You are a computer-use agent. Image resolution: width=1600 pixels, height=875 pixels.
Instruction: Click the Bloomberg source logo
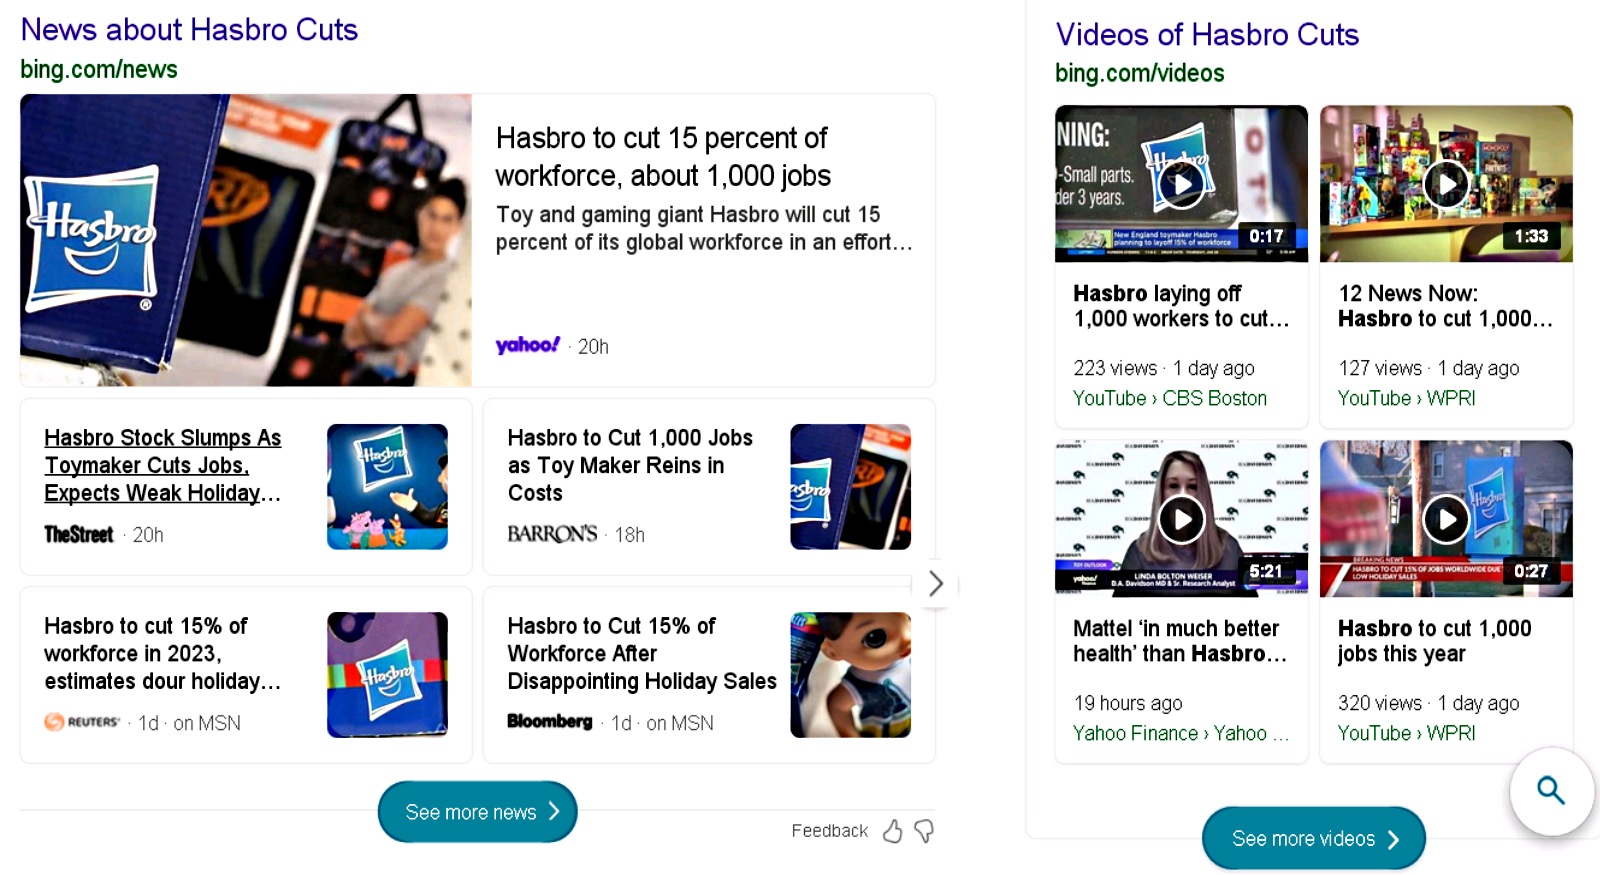550,721
